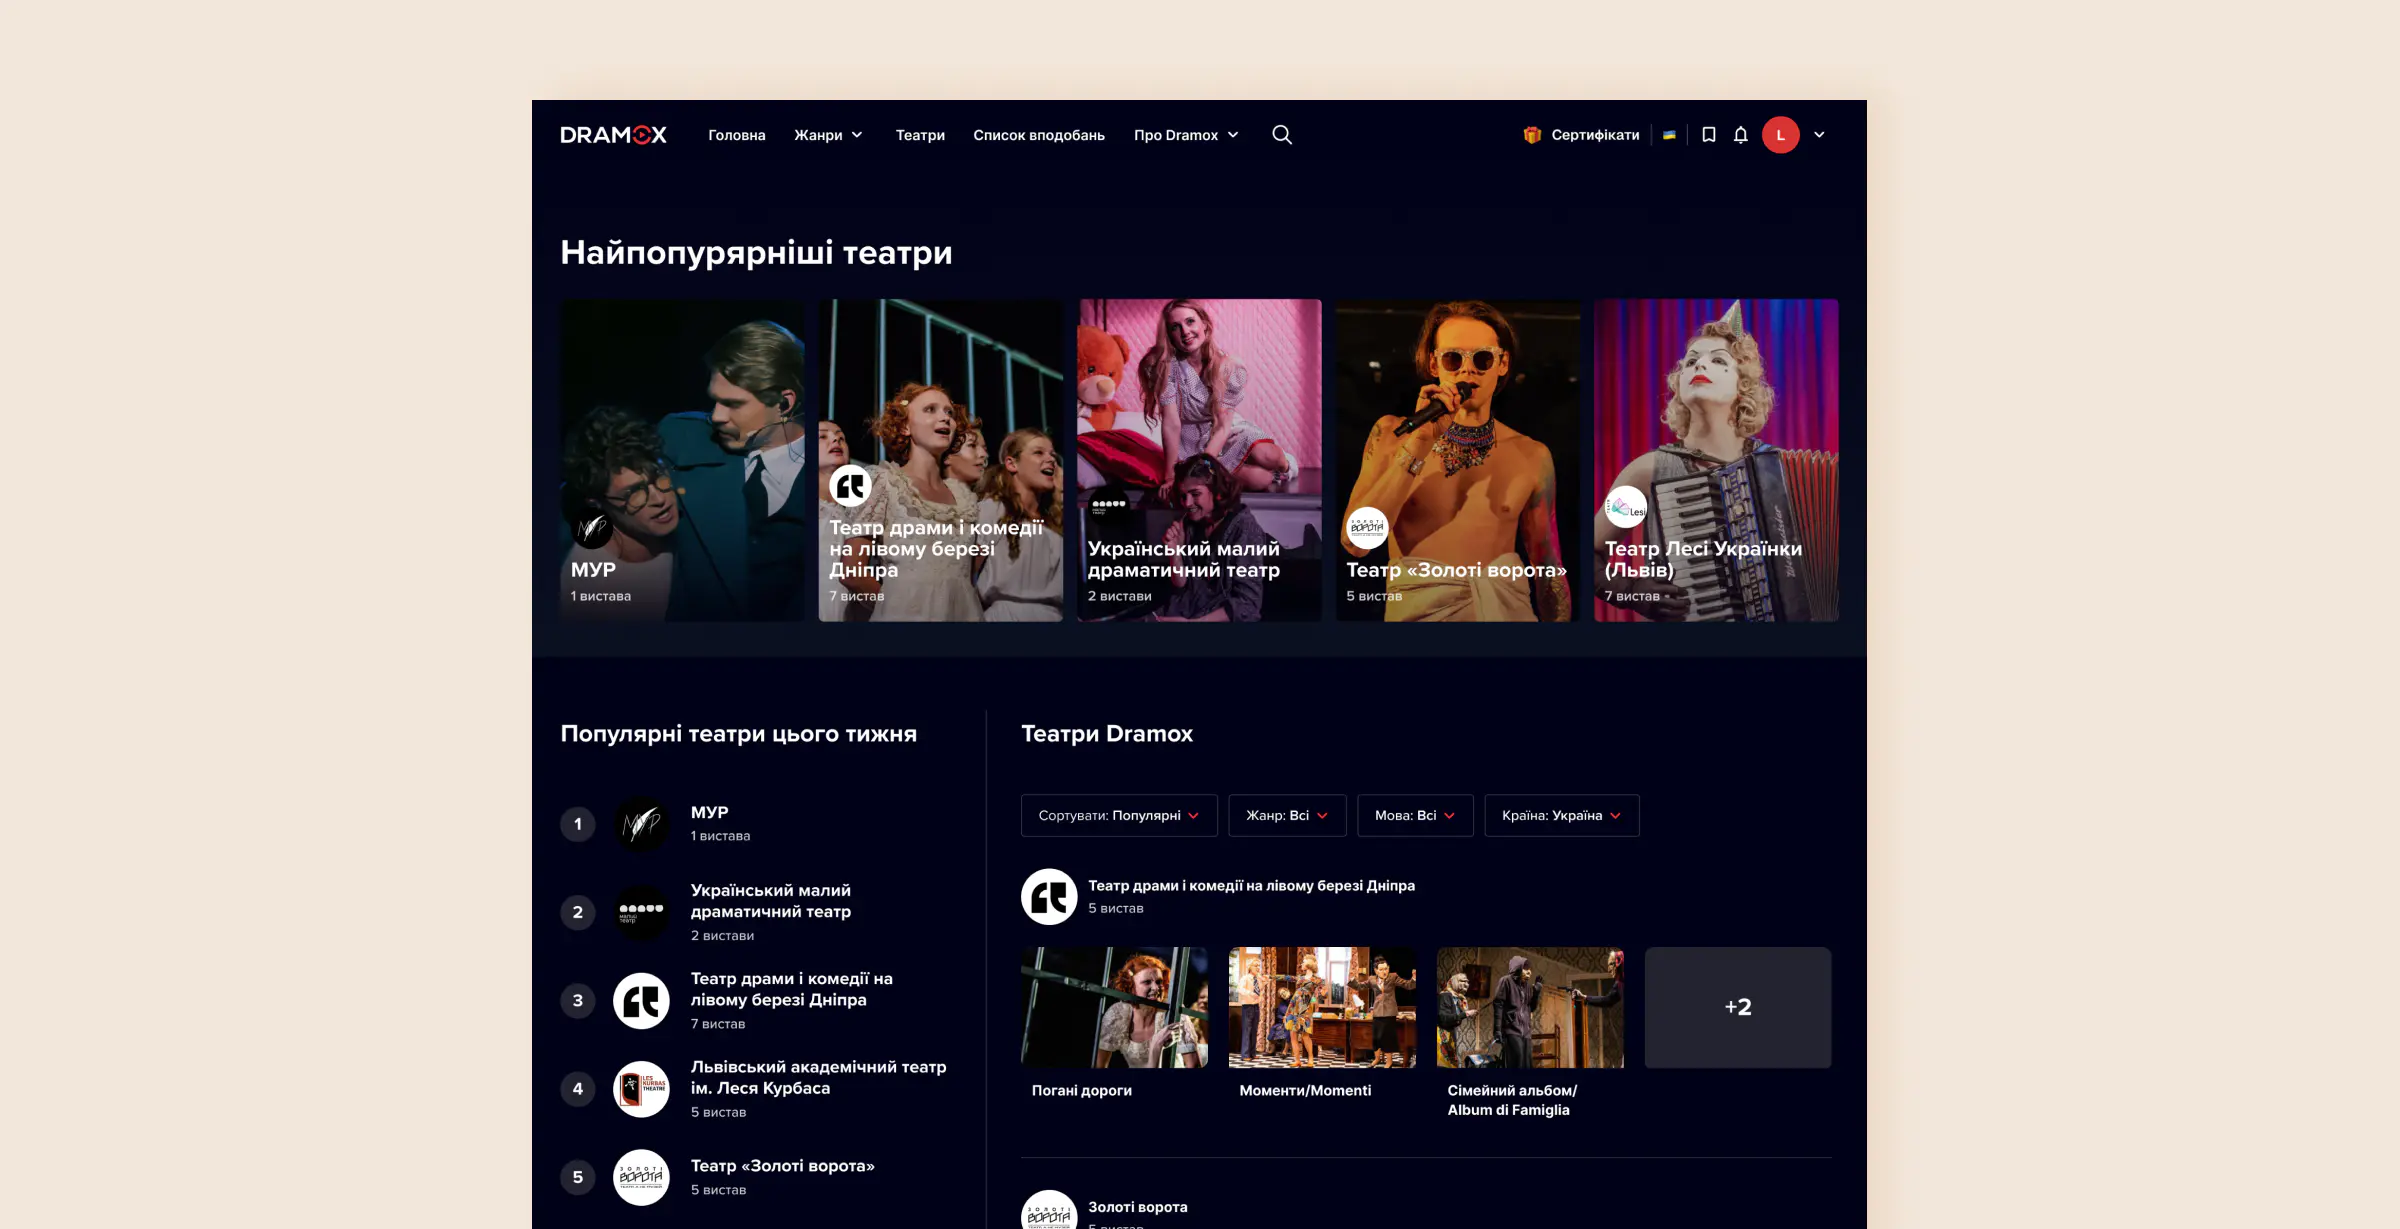Screen dimensions: 2400x1229
Task: Open Сортувати: Популярні dropdown
Action: [x=1119, y=816]
